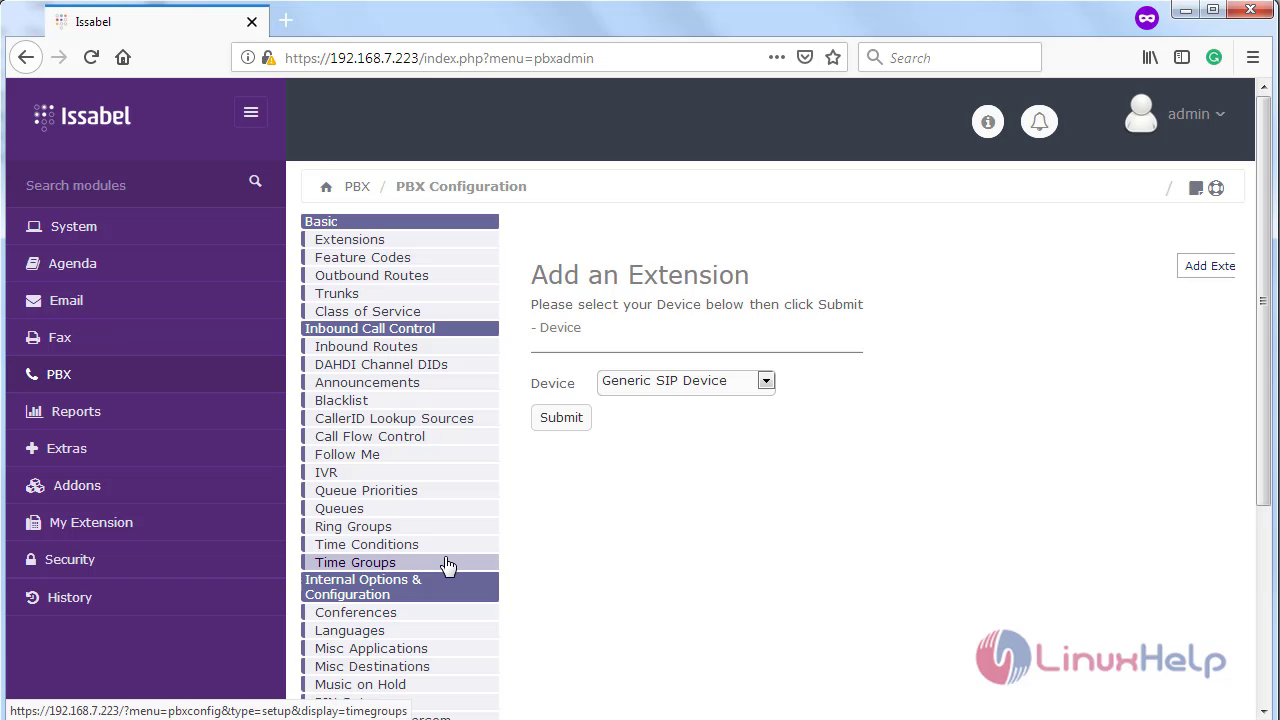Open the Firefox hamburger menu
The image size is (1280, 720).
coord(1252,57)
